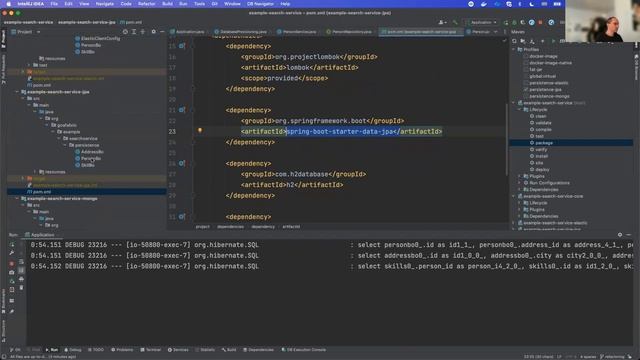The image size is (640, 360).
Task: Expand Run Configurations node in Maven
Action: point(520,183)
